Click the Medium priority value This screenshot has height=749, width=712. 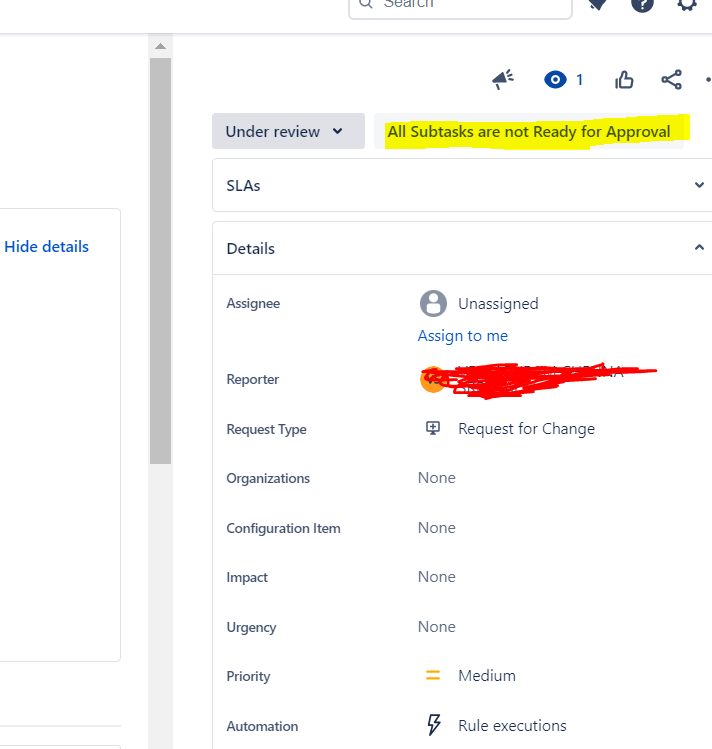point(487,676)
